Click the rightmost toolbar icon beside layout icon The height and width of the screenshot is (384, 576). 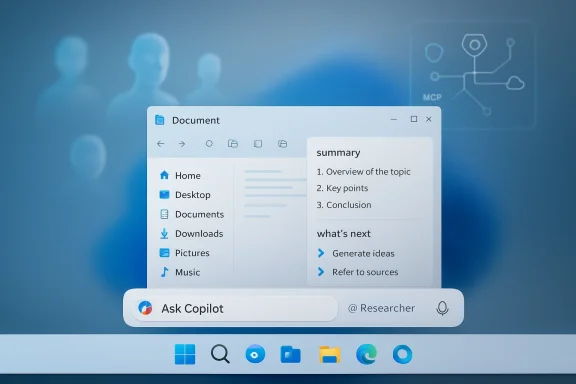(x=282, y=144)
